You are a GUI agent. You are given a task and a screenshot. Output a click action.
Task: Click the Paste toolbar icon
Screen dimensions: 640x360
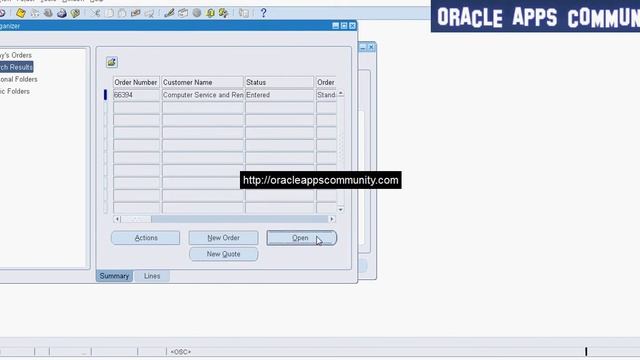pyautogui.click(x=122, y=13)
